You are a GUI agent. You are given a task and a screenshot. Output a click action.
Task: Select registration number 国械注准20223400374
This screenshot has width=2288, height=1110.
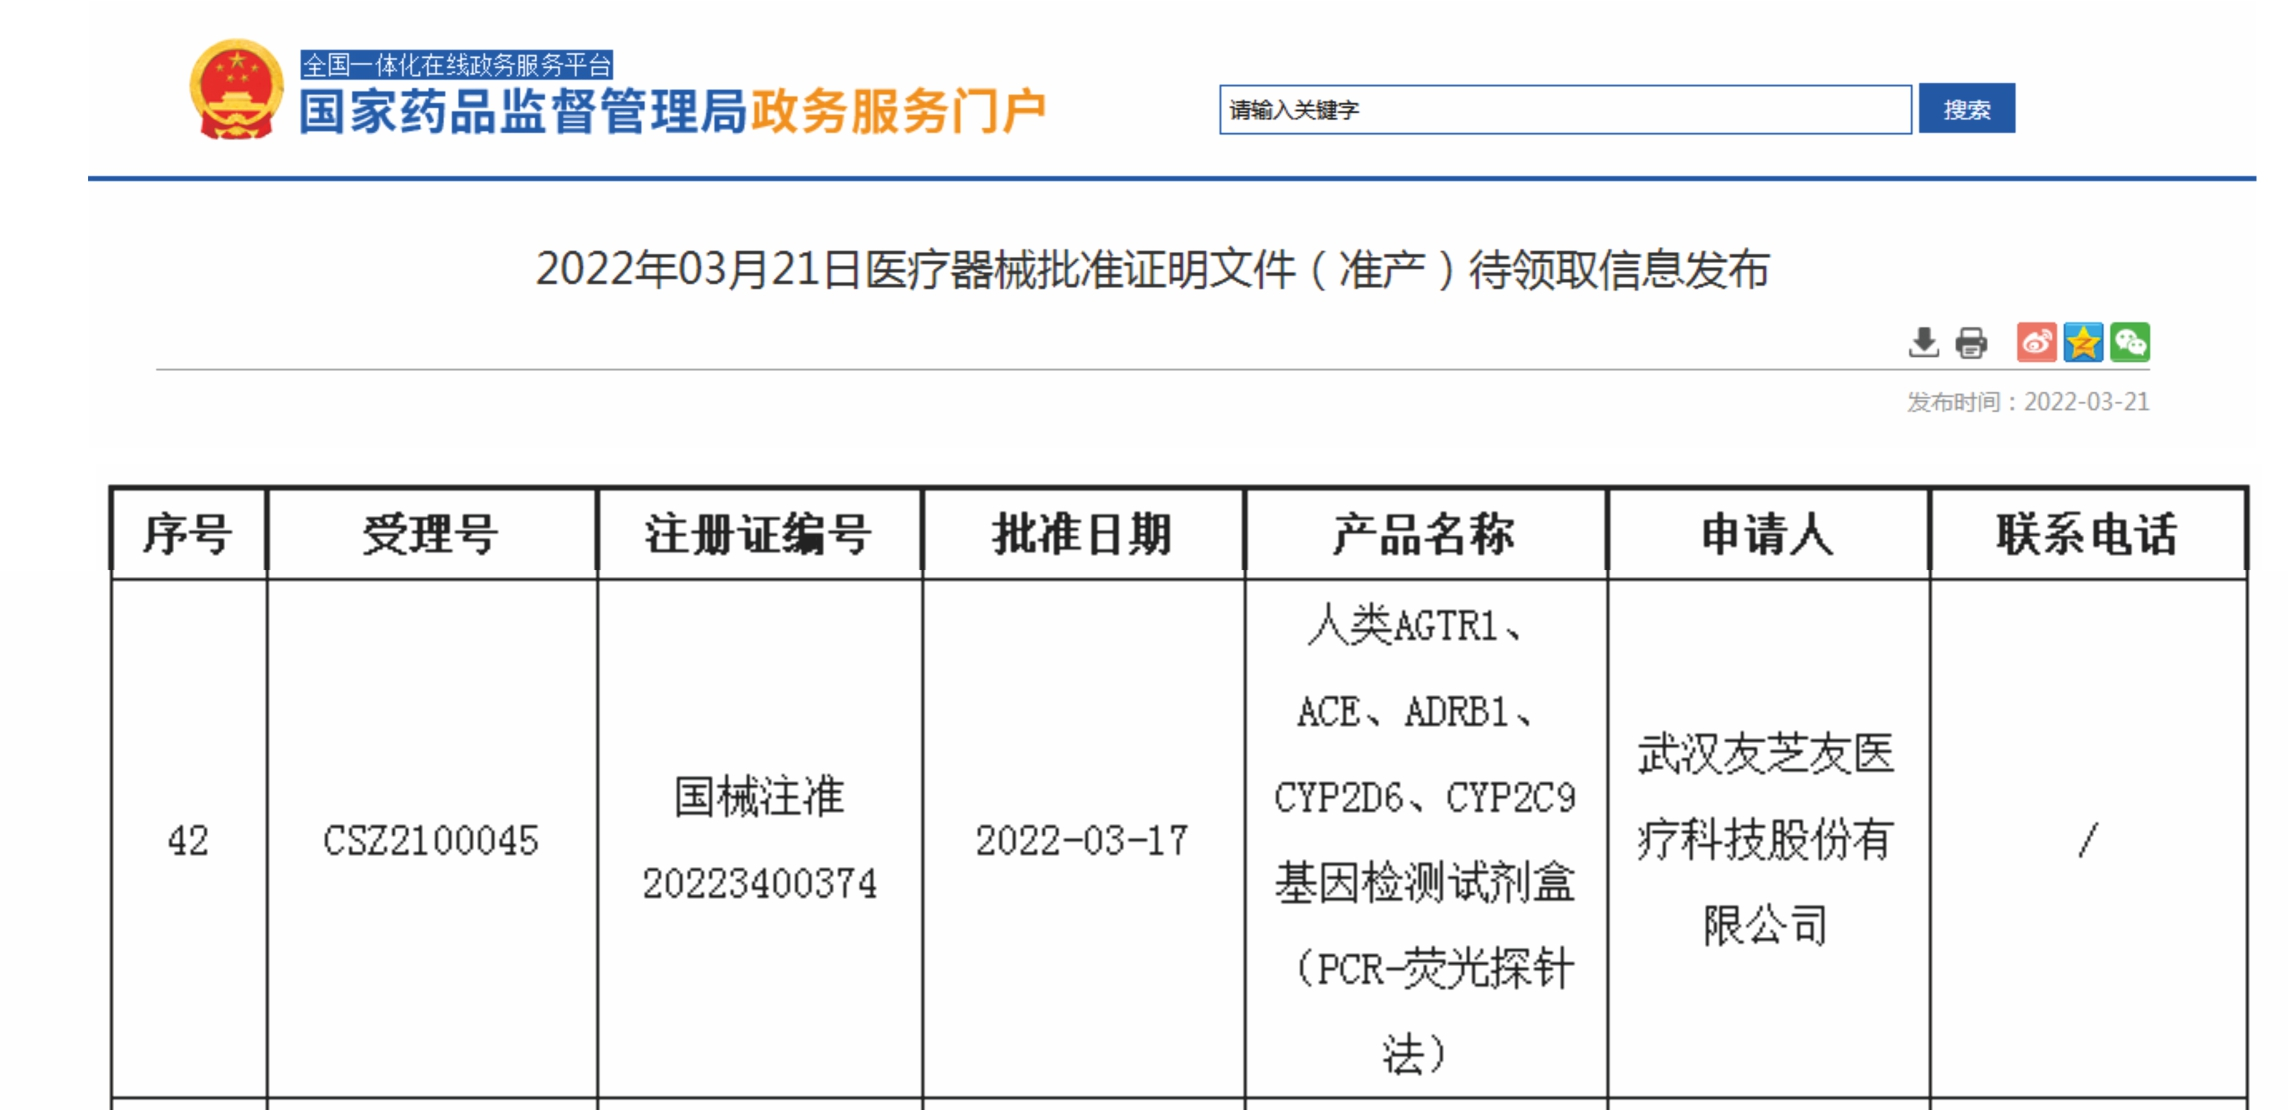click(759, 840)
